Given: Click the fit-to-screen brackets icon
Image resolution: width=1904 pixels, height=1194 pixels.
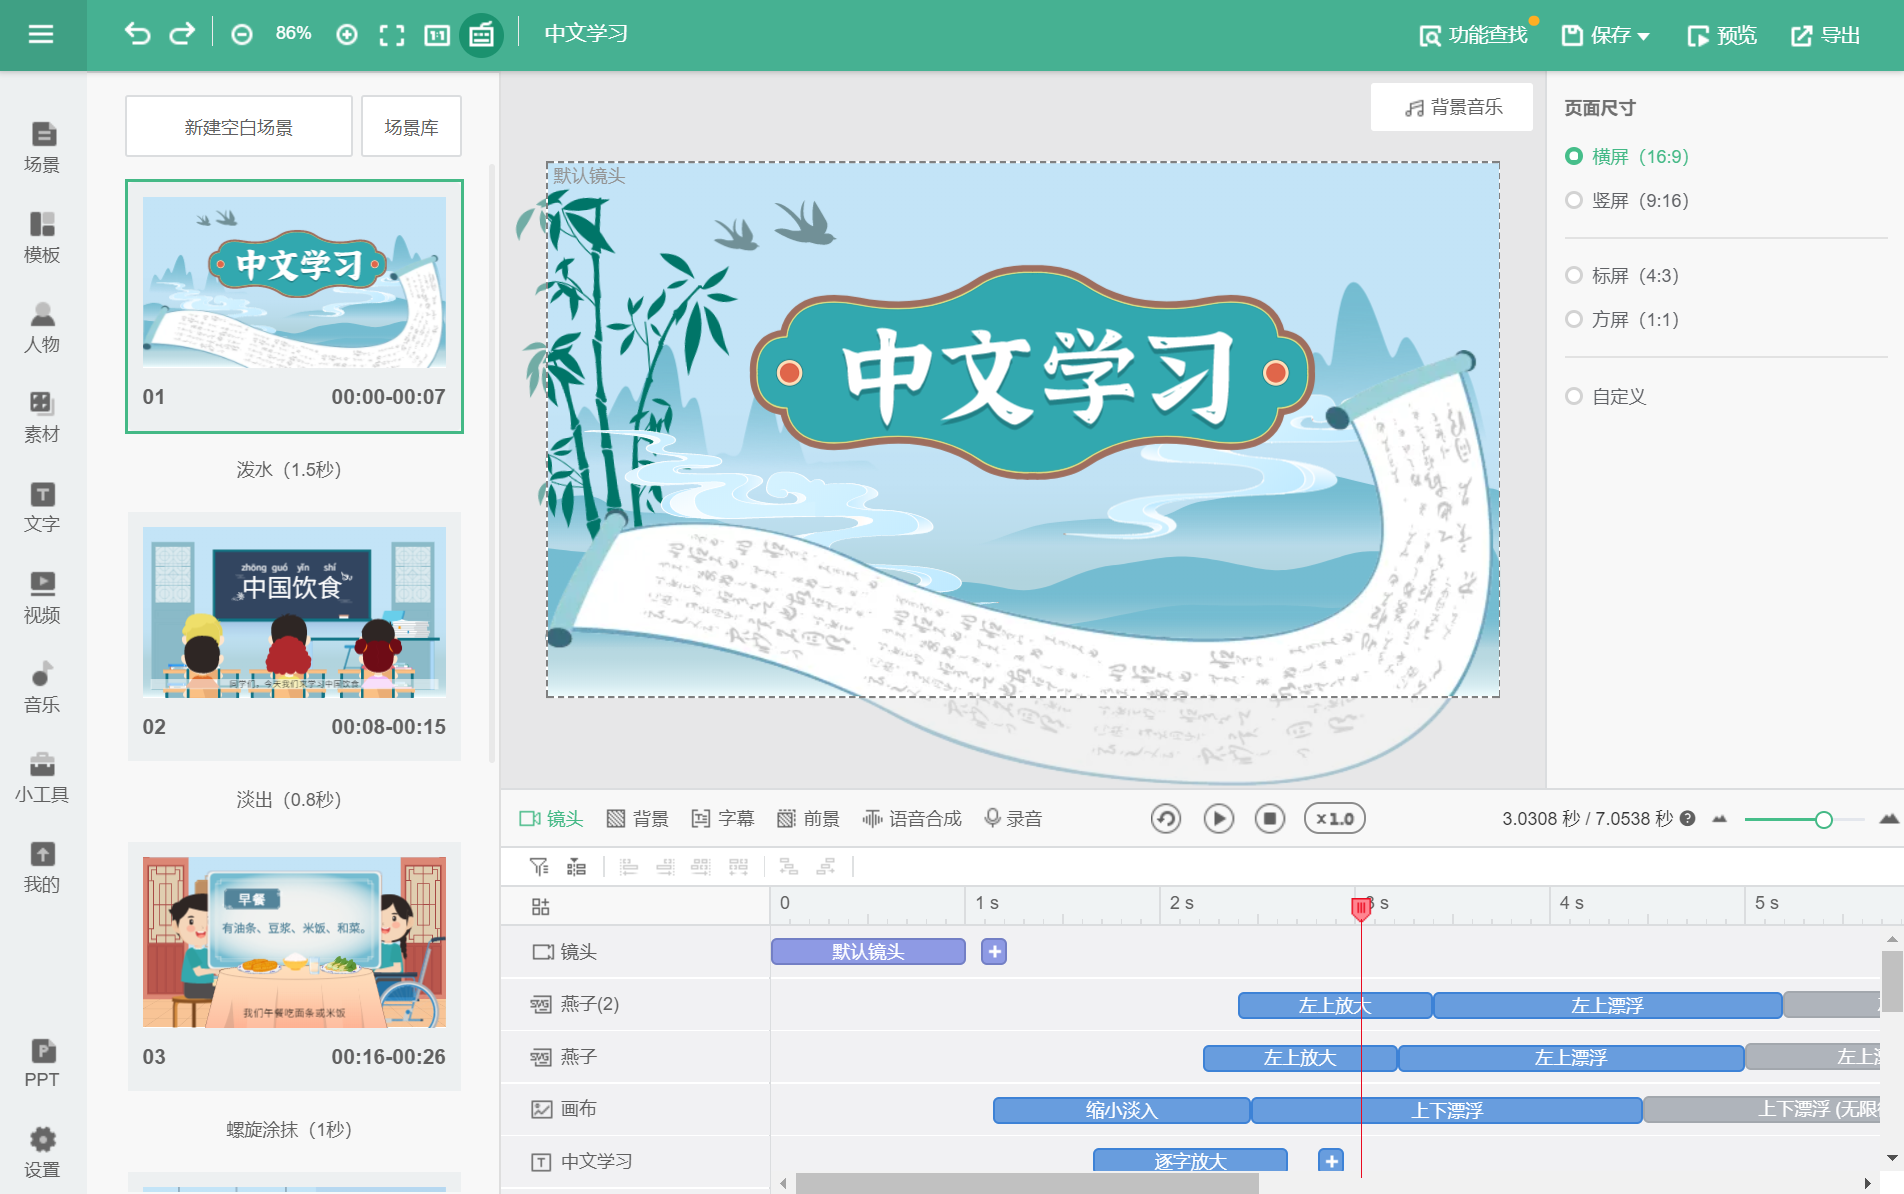Looking at the screenshot, I should (392, 36).
